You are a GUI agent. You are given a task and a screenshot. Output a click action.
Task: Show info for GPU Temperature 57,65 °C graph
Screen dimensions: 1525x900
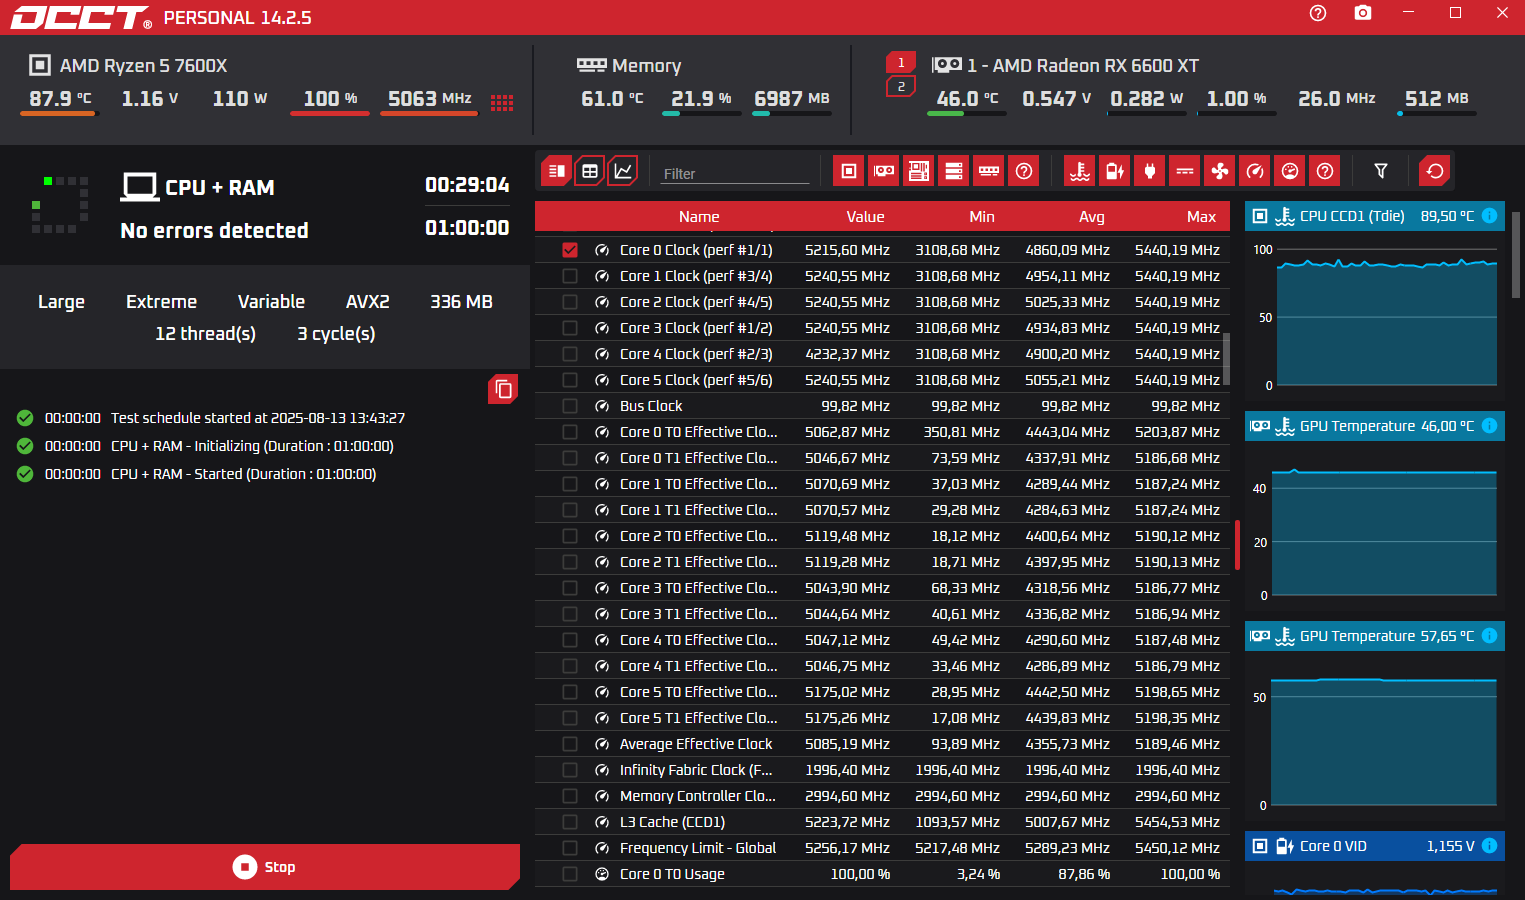(x=1489, y=636)
